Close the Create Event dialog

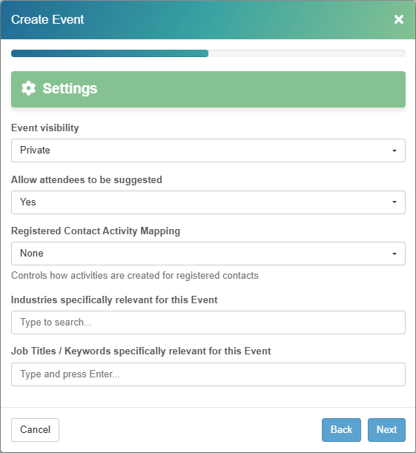point(399,19)
